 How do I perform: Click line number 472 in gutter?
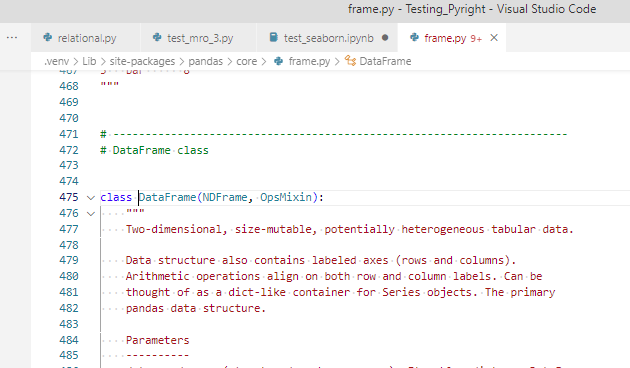(x=69, y=150)
